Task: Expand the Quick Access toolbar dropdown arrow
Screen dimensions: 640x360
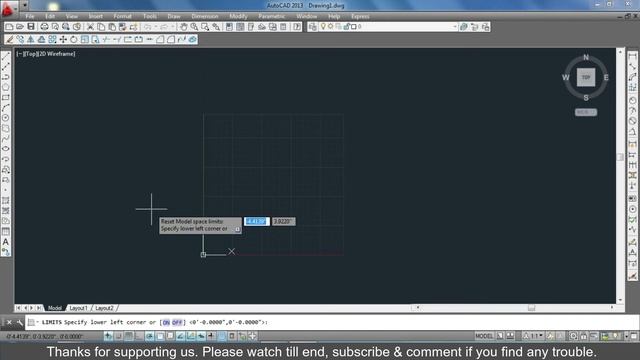Action: [24, 5]
